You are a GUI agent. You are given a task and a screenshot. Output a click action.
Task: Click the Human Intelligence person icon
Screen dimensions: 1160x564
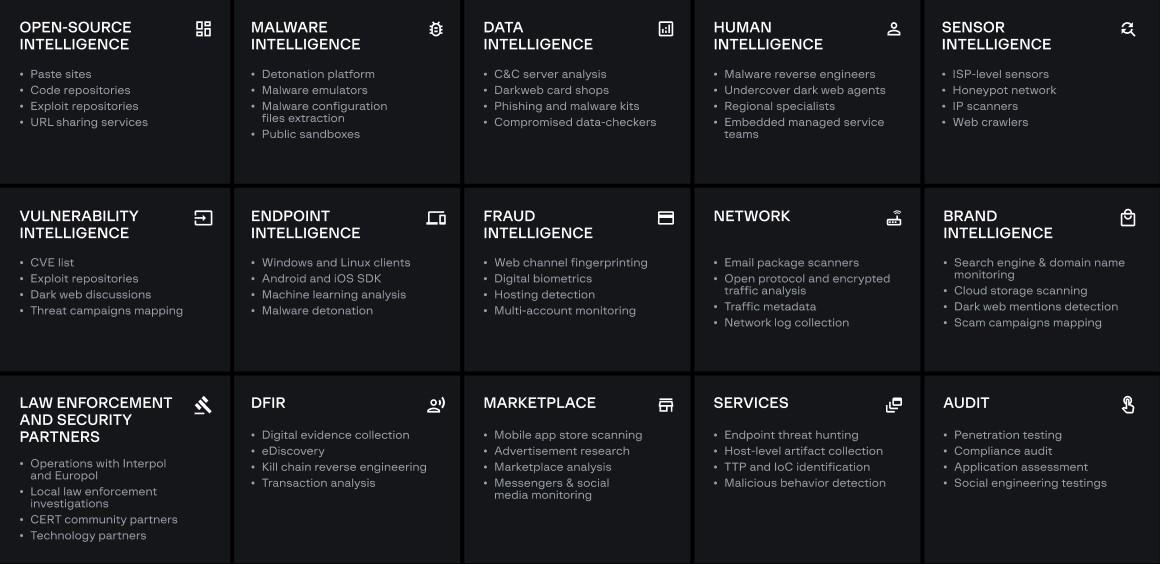click(894, 29)
